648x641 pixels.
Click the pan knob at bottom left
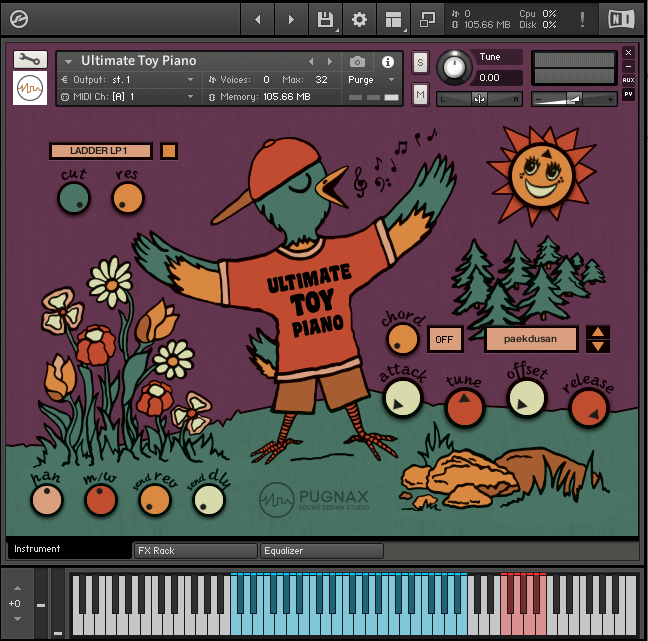[47, 500]
